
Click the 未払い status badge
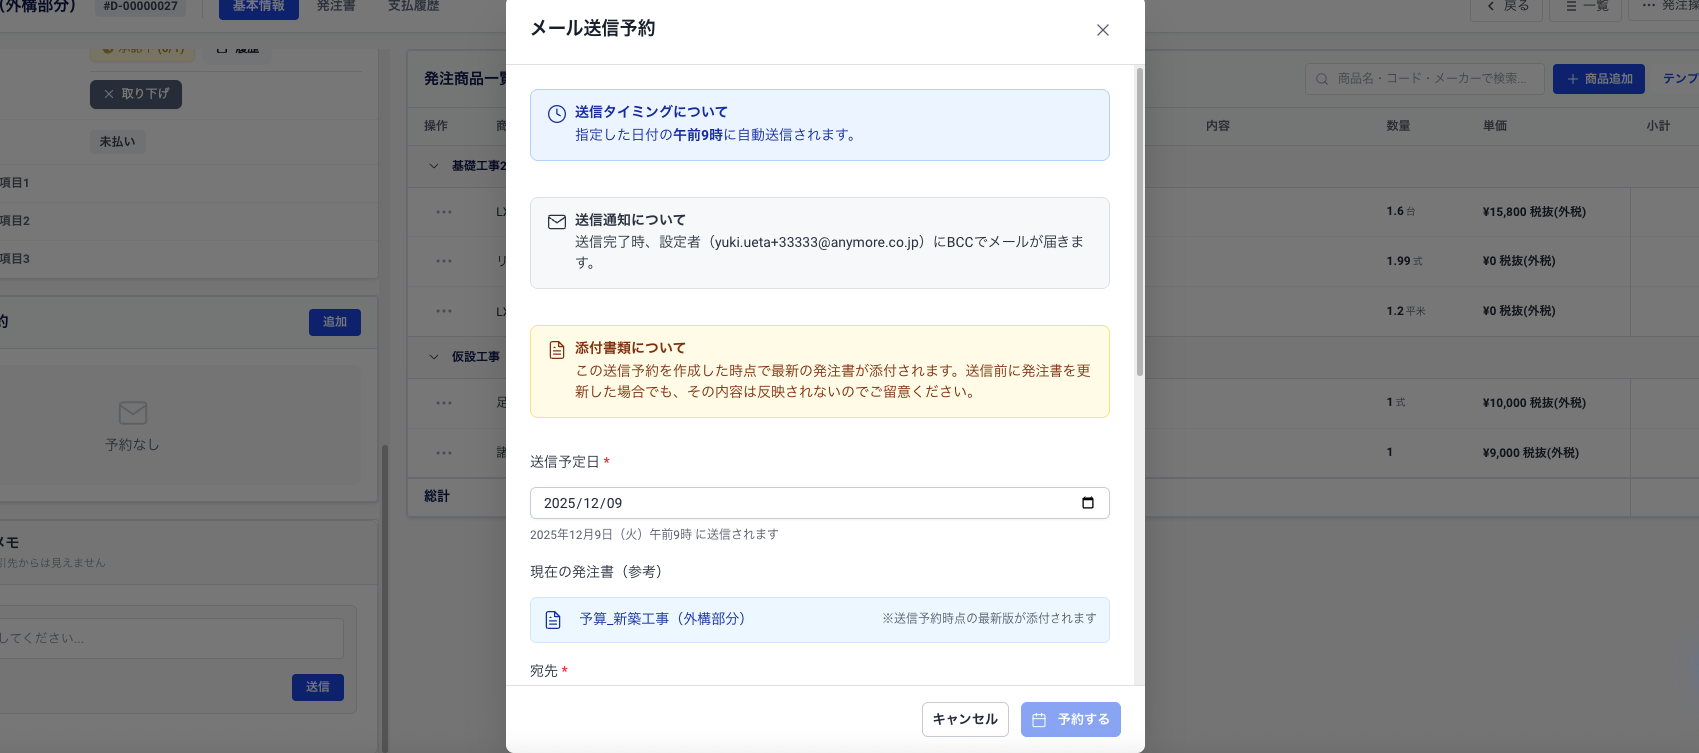coord(118,142)
